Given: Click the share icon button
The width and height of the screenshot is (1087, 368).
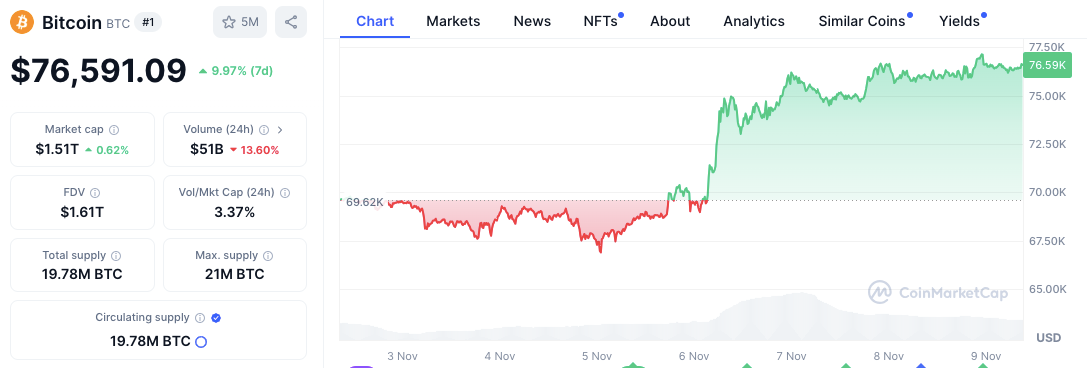Looking at the screenshot, I should (291, 22).
